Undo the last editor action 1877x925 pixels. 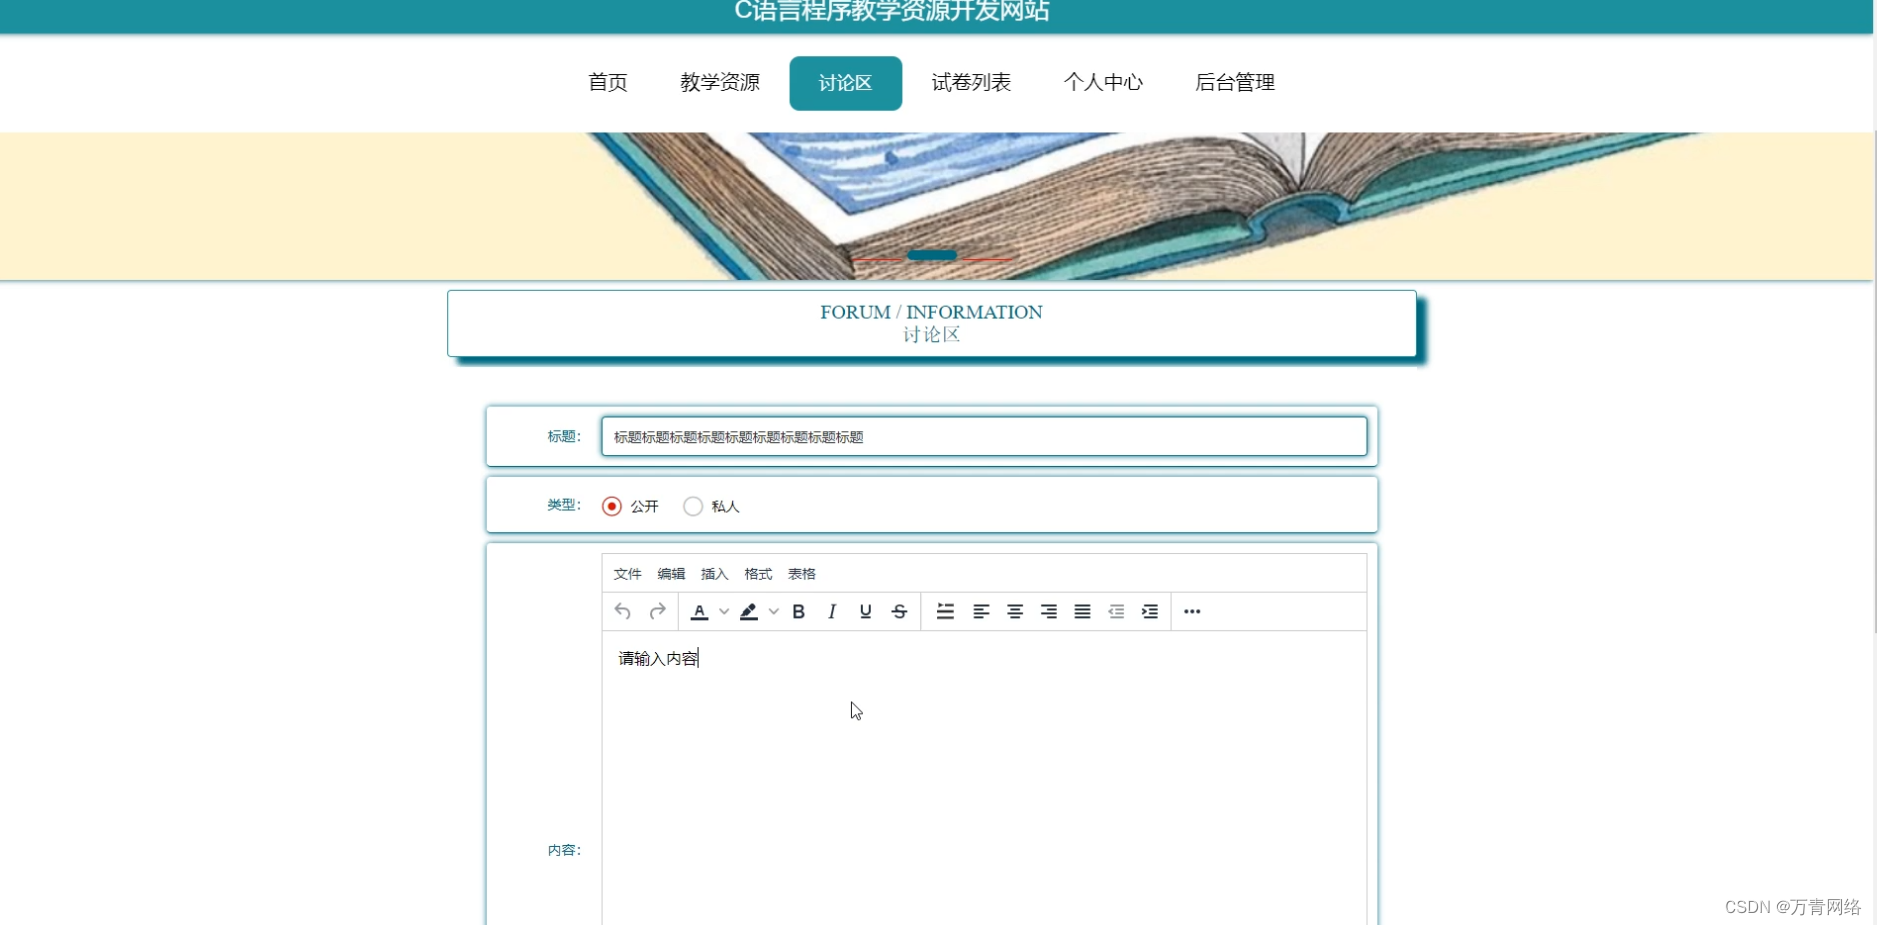coord(621,611)
